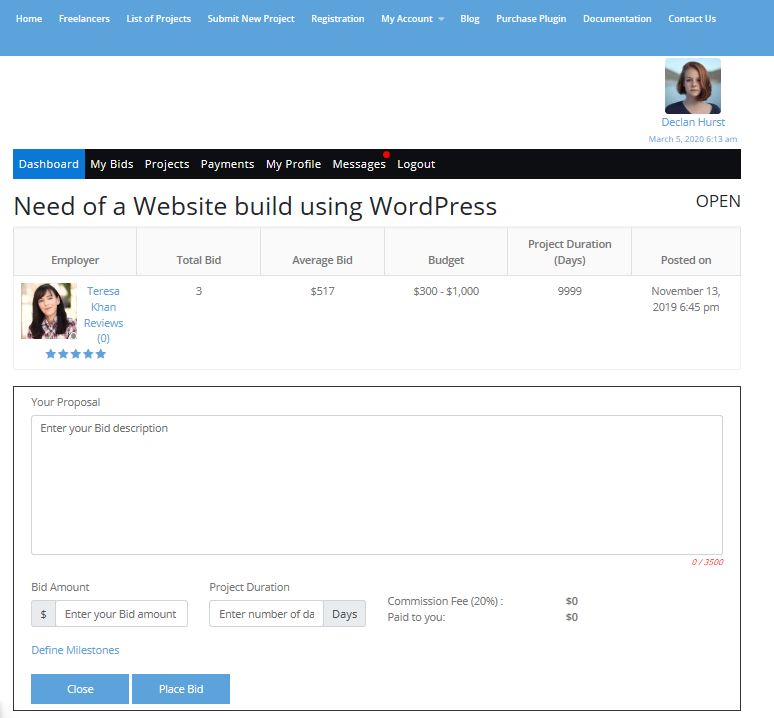Open List of Projects

pos(158,19)
